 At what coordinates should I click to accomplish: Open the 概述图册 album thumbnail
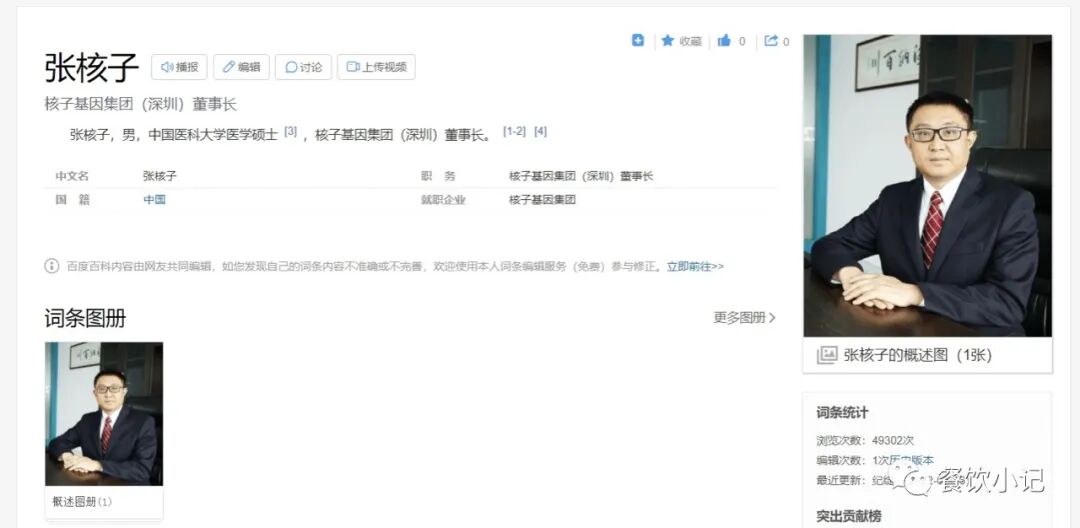[x=104, y=414]
